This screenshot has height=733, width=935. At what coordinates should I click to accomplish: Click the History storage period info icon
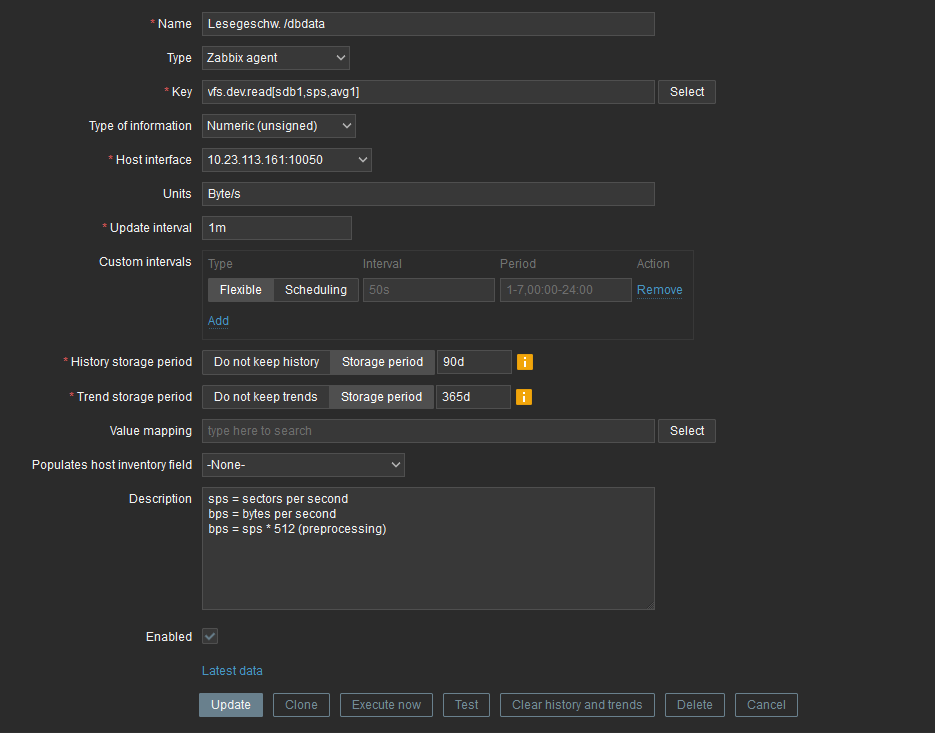(525, 362)
